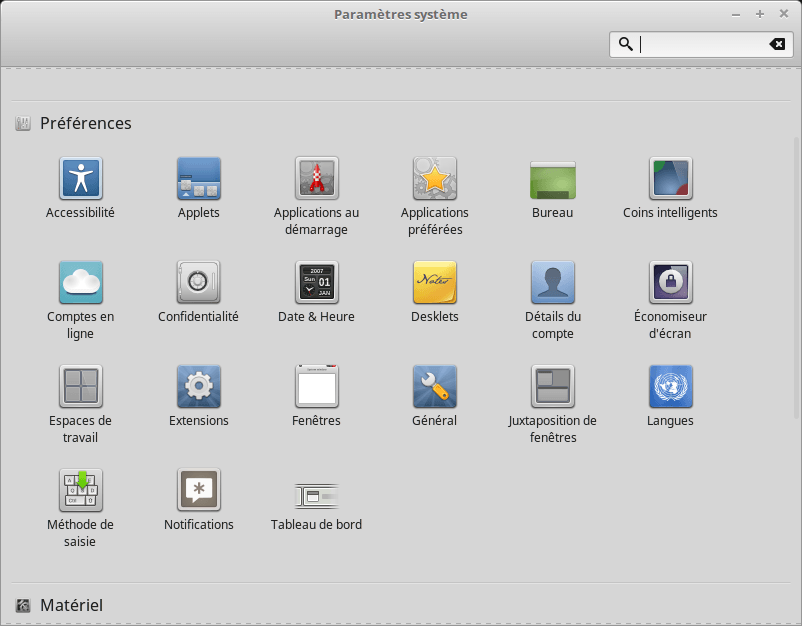The image size is (802, 626).
Task: Open Détails du compte
Action: [552, 283]
